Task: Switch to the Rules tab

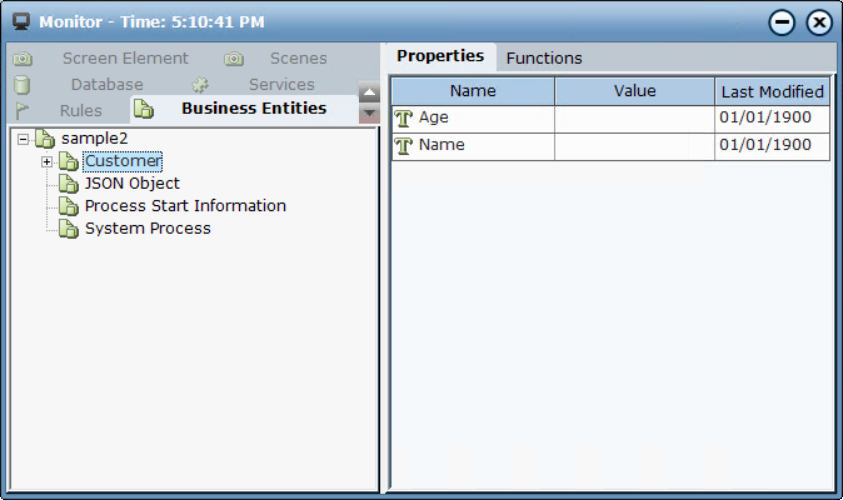Action: (80, 110)
